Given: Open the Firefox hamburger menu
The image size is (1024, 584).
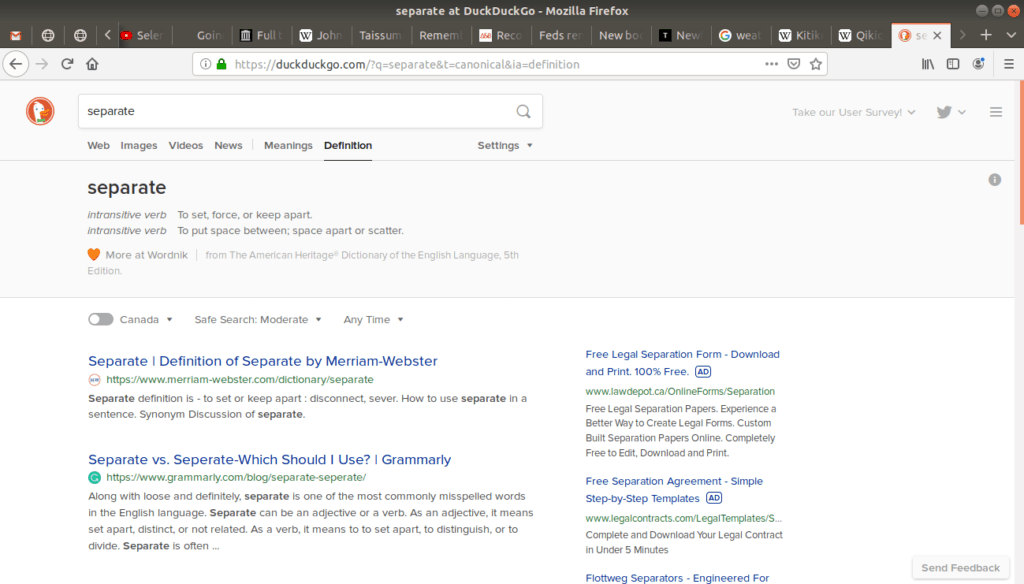Looking at the screenshot, I should 1009,64.
